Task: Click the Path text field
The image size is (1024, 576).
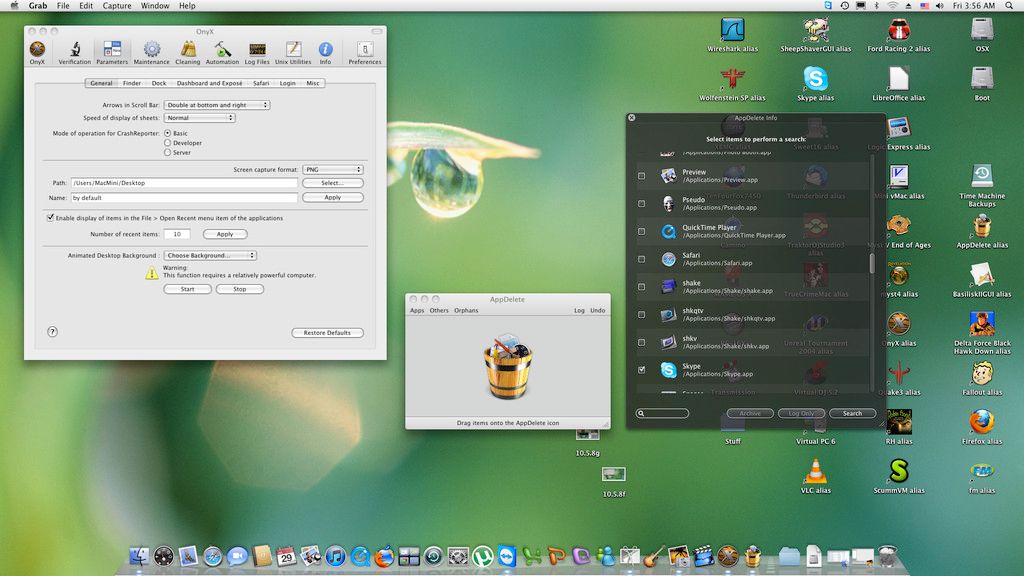Action: (184, 183)
